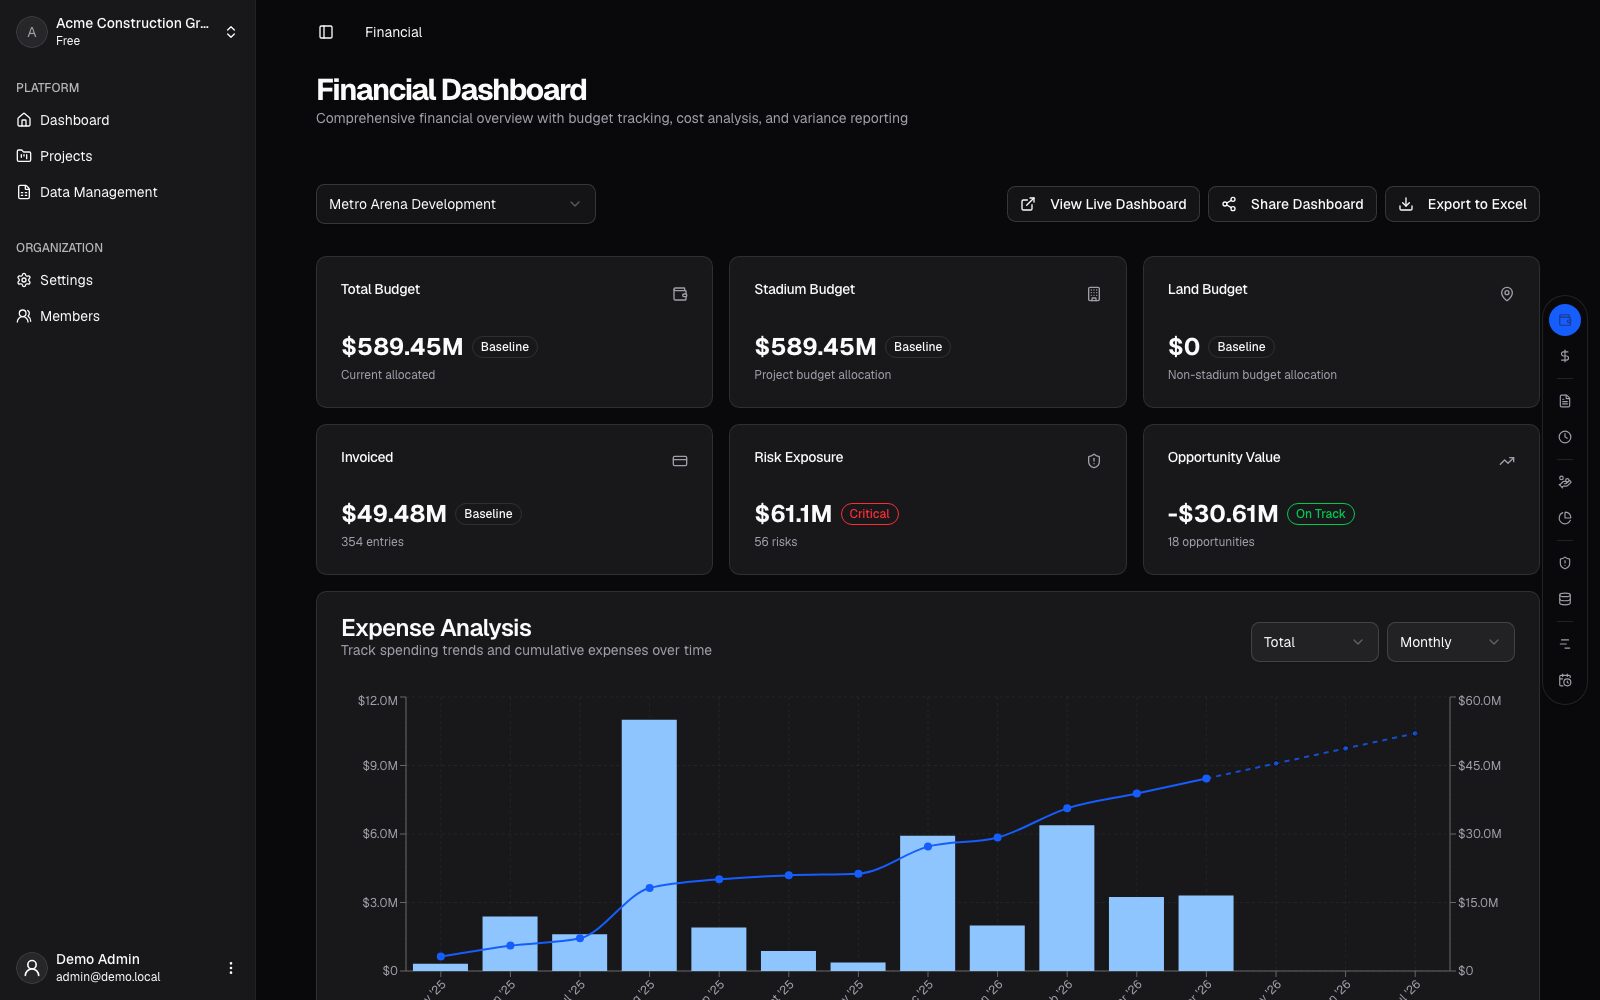Click the Baseline badge on Invoiced card

(488, 514)
